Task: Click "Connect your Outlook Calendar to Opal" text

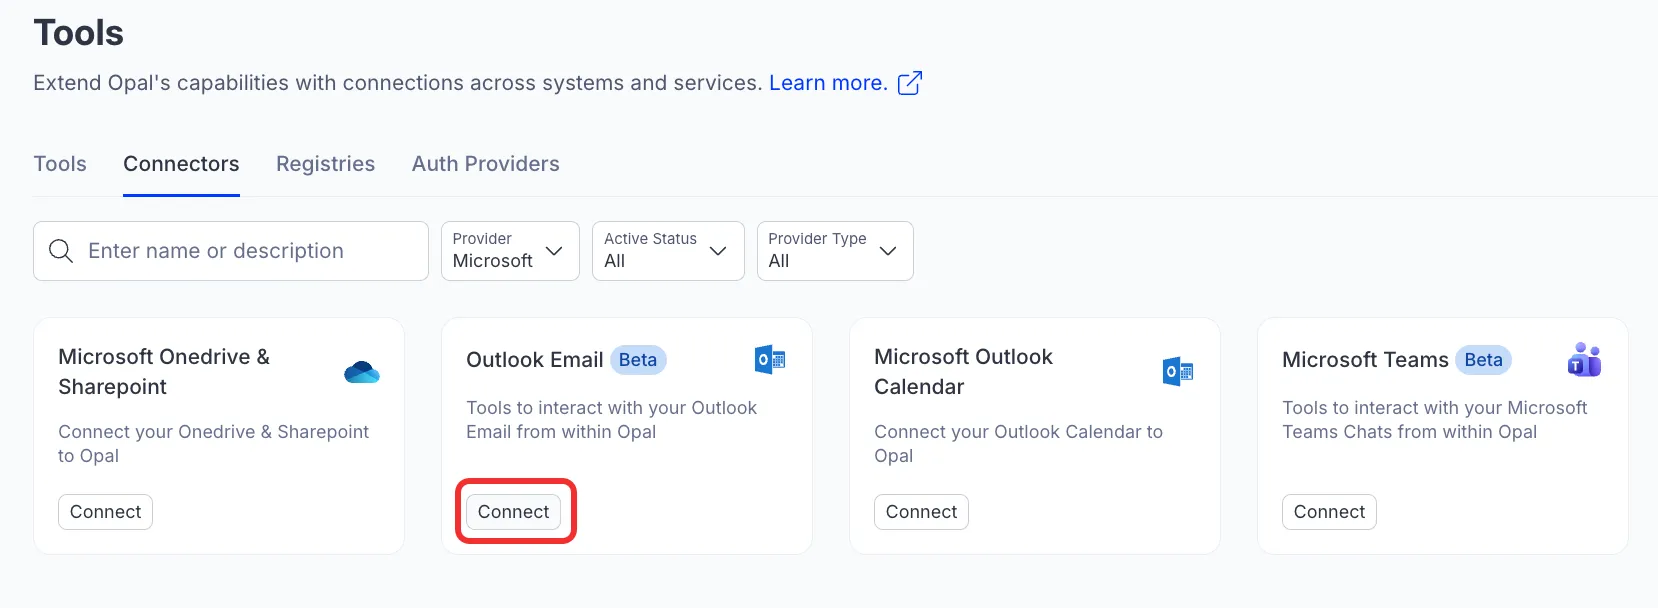Action: 1018,444
